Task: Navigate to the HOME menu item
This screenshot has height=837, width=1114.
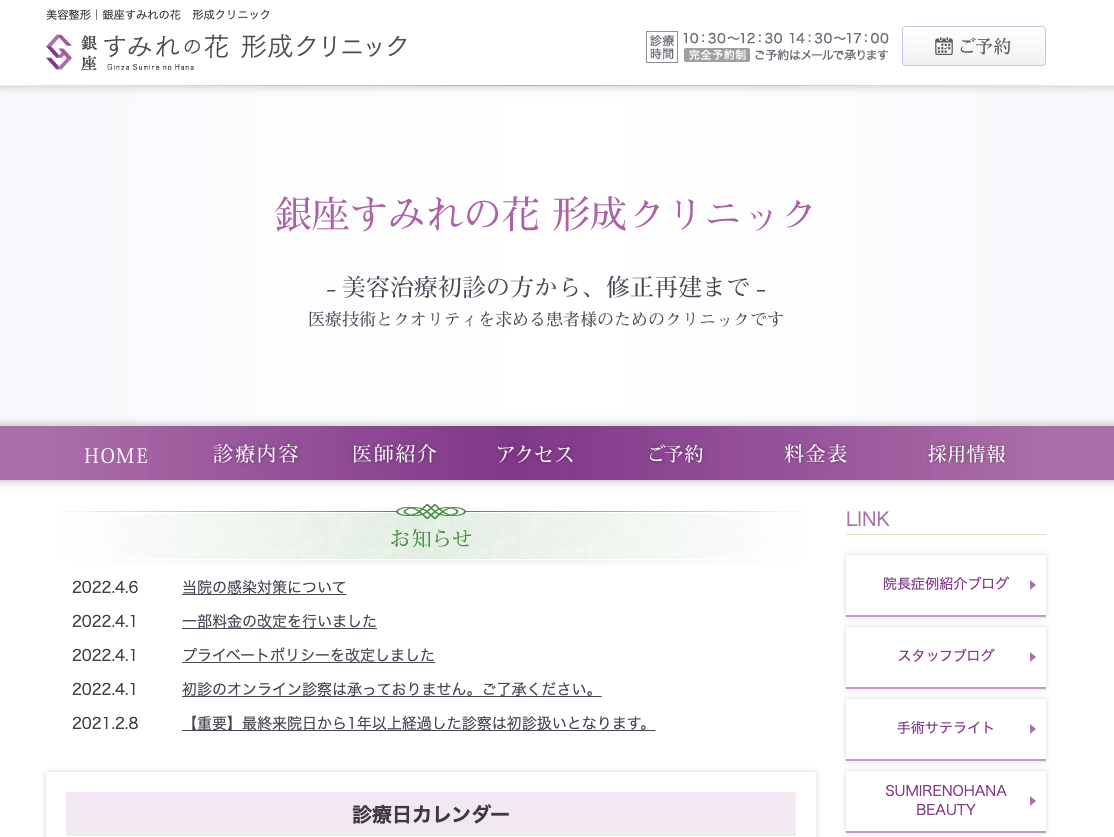Action: [115, 455]
